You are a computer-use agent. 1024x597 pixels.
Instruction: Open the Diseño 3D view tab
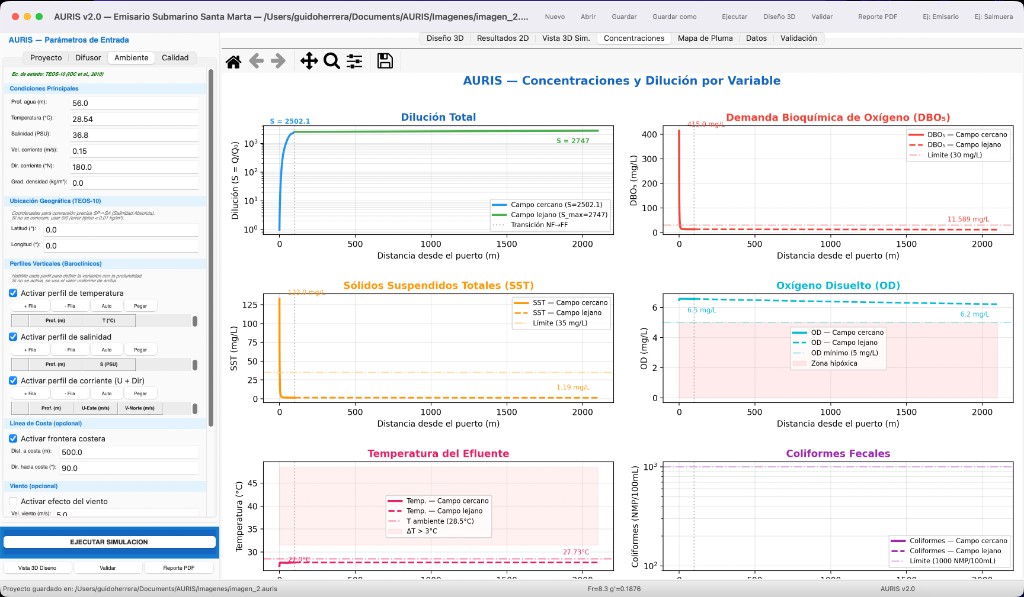point(445,39)
